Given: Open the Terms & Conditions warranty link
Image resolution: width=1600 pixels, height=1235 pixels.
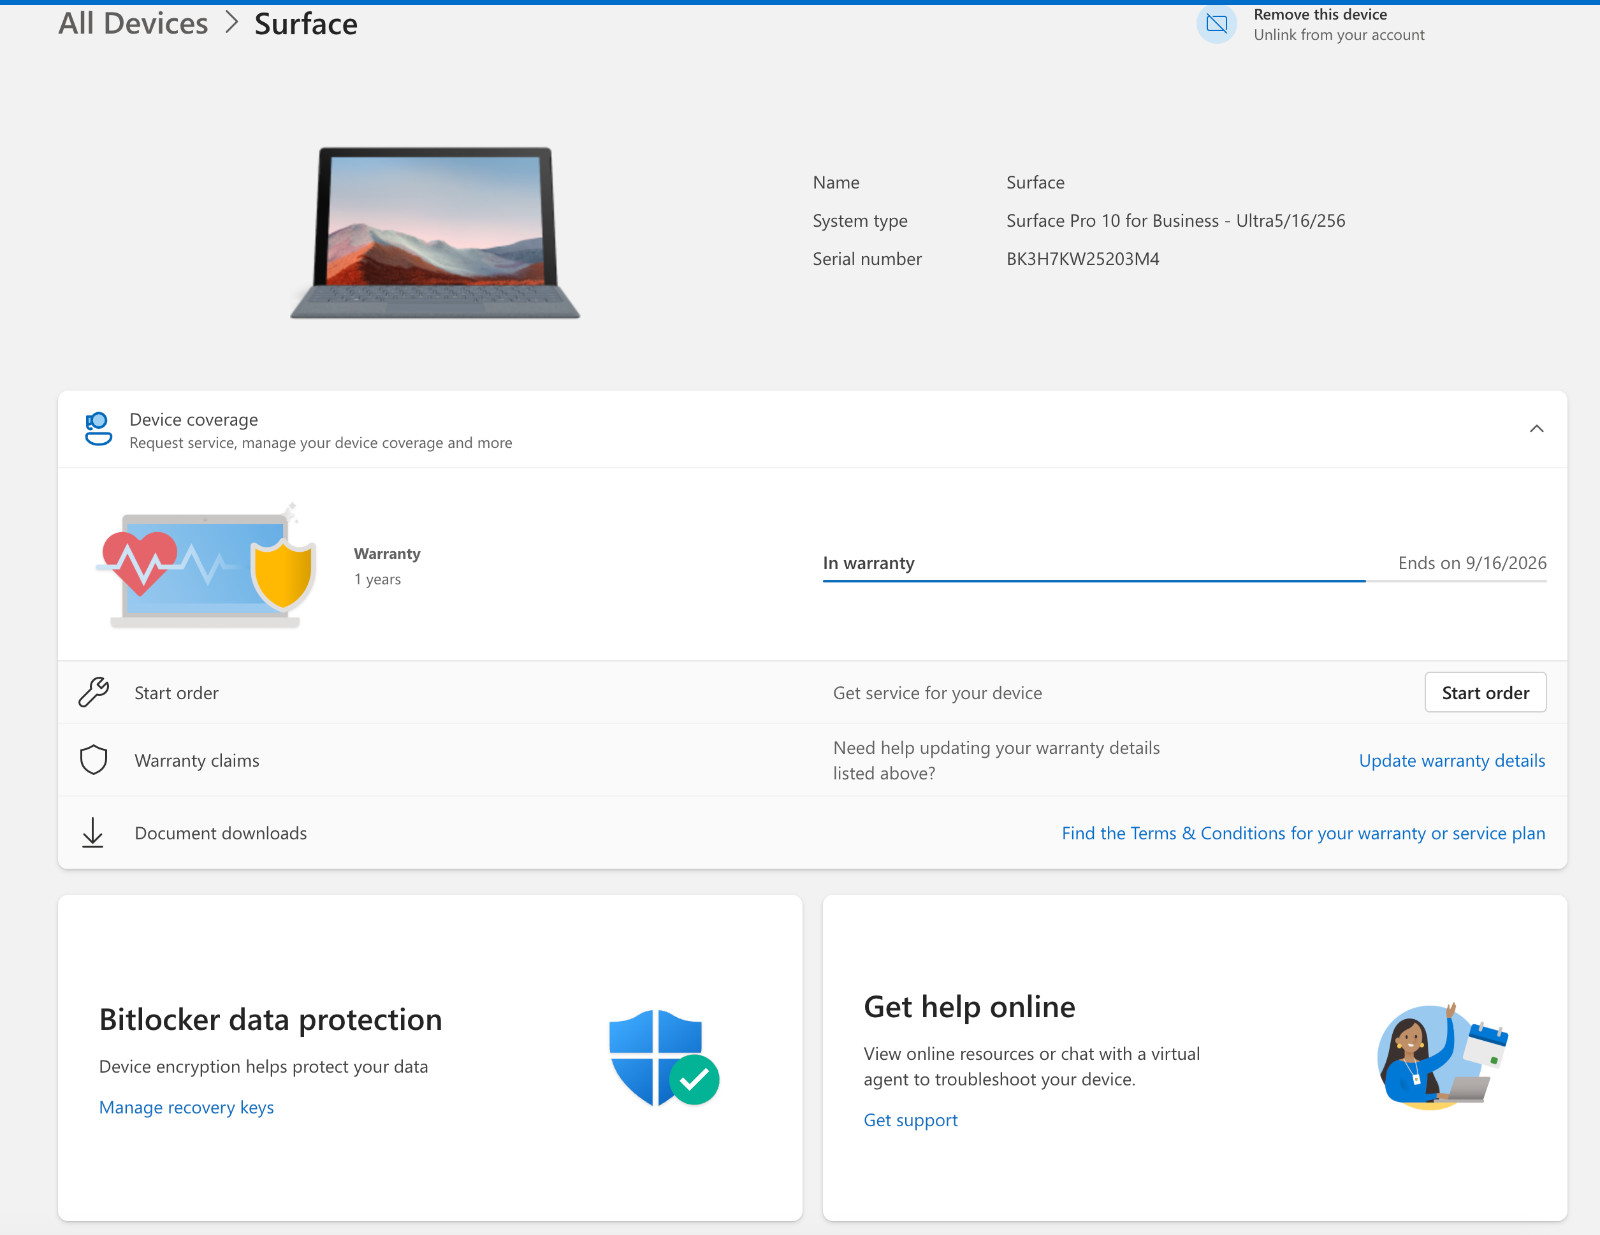Looking at the screenshot, I should coord(1303,833).
